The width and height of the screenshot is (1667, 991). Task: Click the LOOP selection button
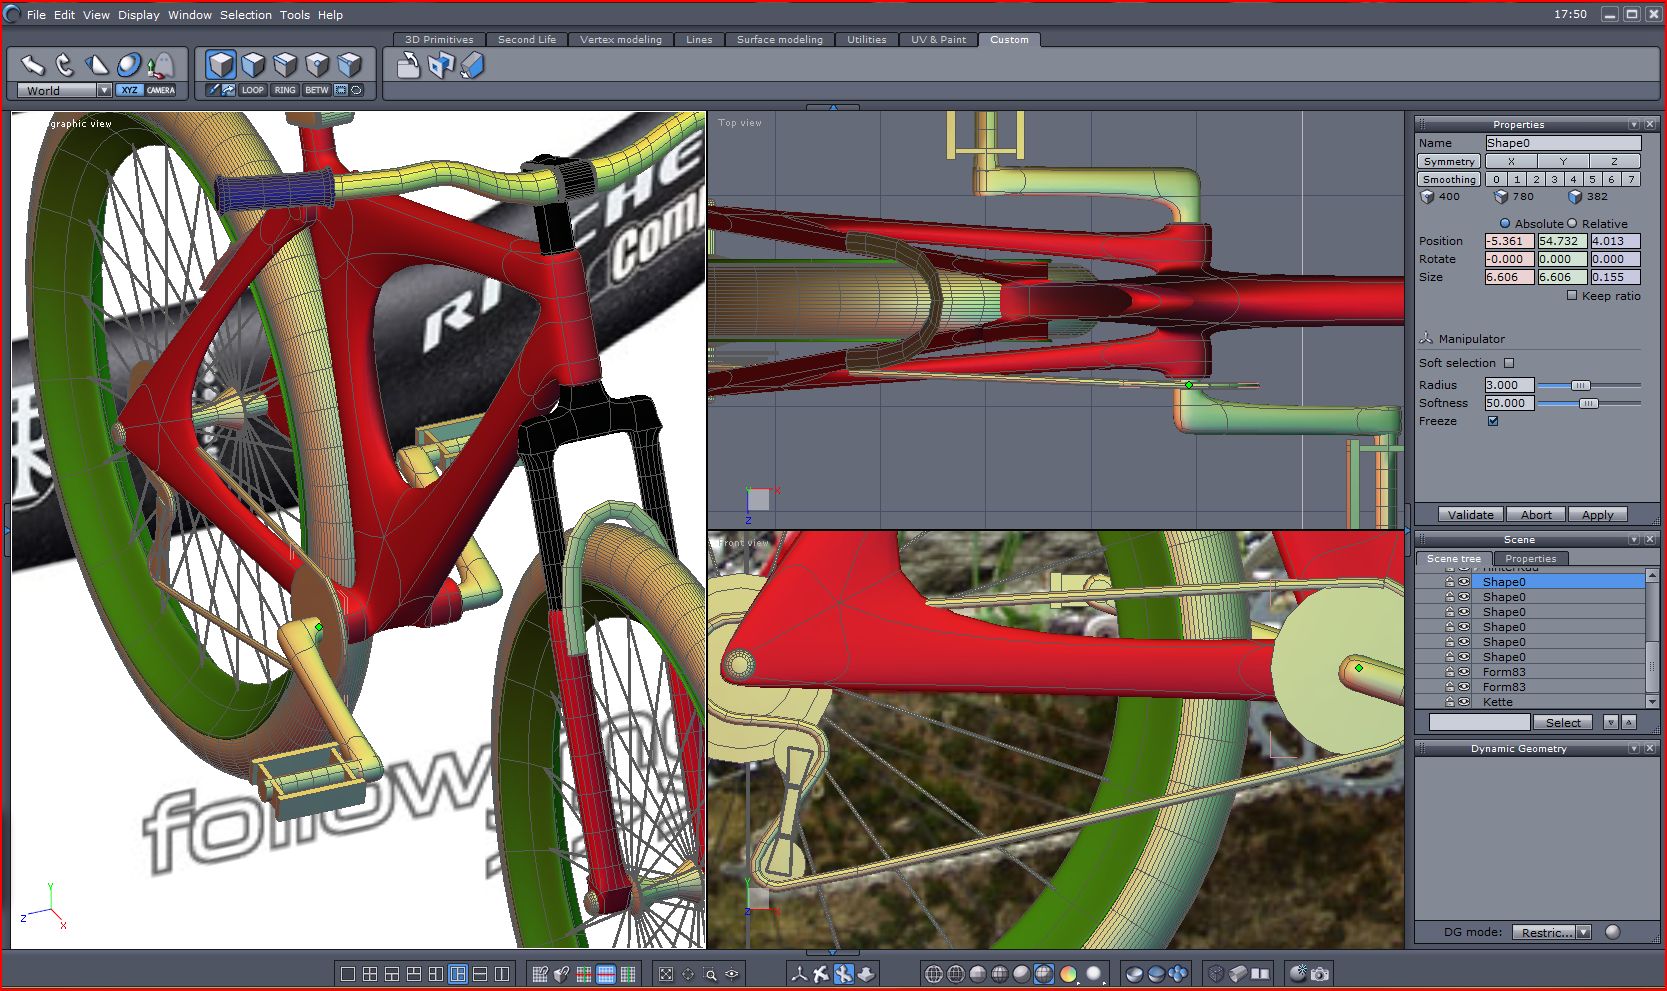[x=253, y=90]
